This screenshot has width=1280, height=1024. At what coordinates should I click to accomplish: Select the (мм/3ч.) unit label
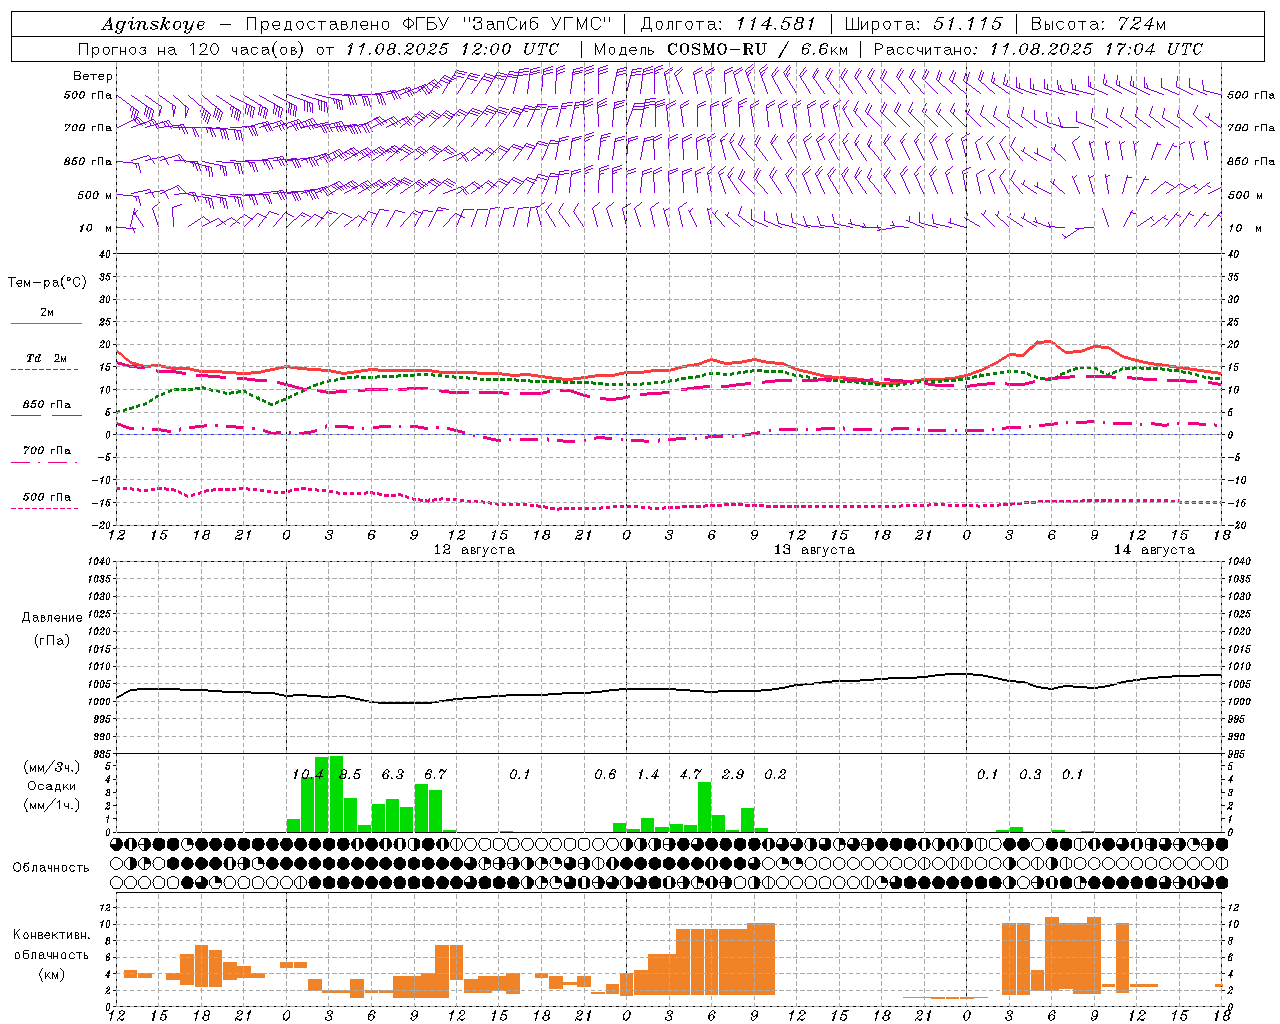coord(50,767)
